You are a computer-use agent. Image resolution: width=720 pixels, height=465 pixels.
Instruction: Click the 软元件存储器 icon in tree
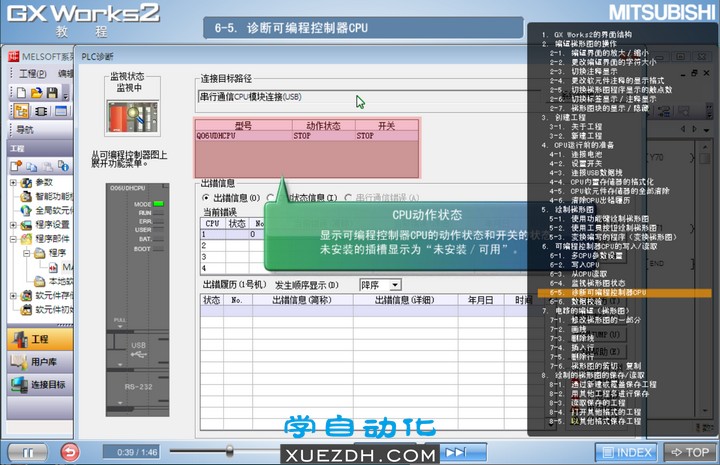27,296
